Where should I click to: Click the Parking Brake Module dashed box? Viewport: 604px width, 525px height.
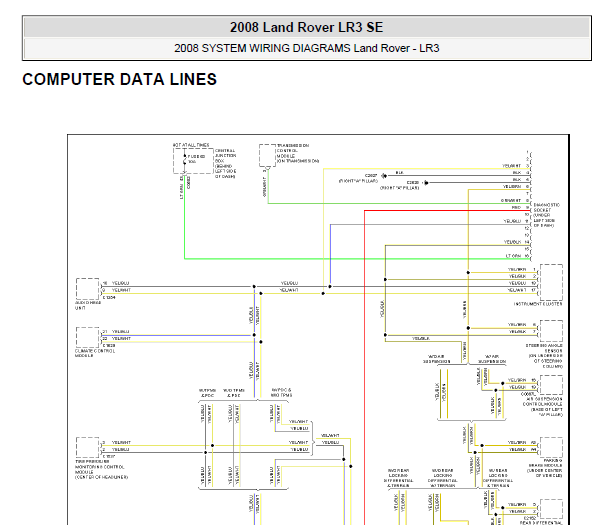coord(551,448)
